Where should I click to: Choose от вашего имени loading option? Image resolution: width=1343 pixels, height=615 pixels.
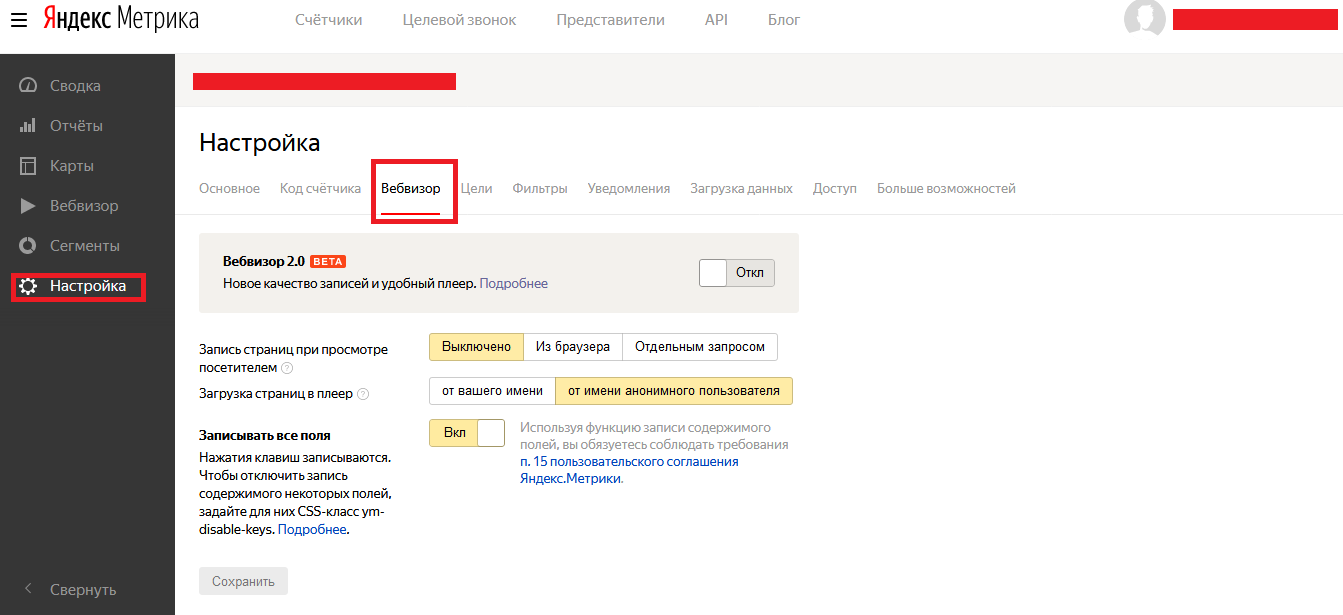(x=492, y=391)
